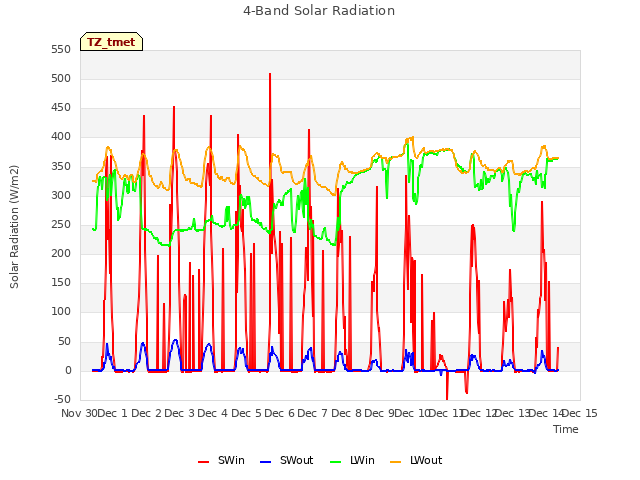Click the 500 y-axis tick label
The height and width of the screenshot is (480, 640).
[x=61, y=78]
